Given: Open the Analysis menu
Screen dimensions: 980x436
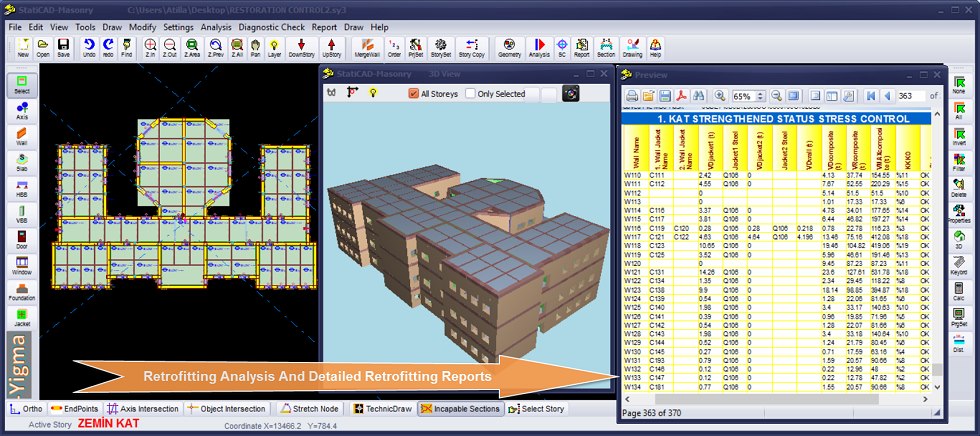Looking at the screenshot, I should coord(216,27).
